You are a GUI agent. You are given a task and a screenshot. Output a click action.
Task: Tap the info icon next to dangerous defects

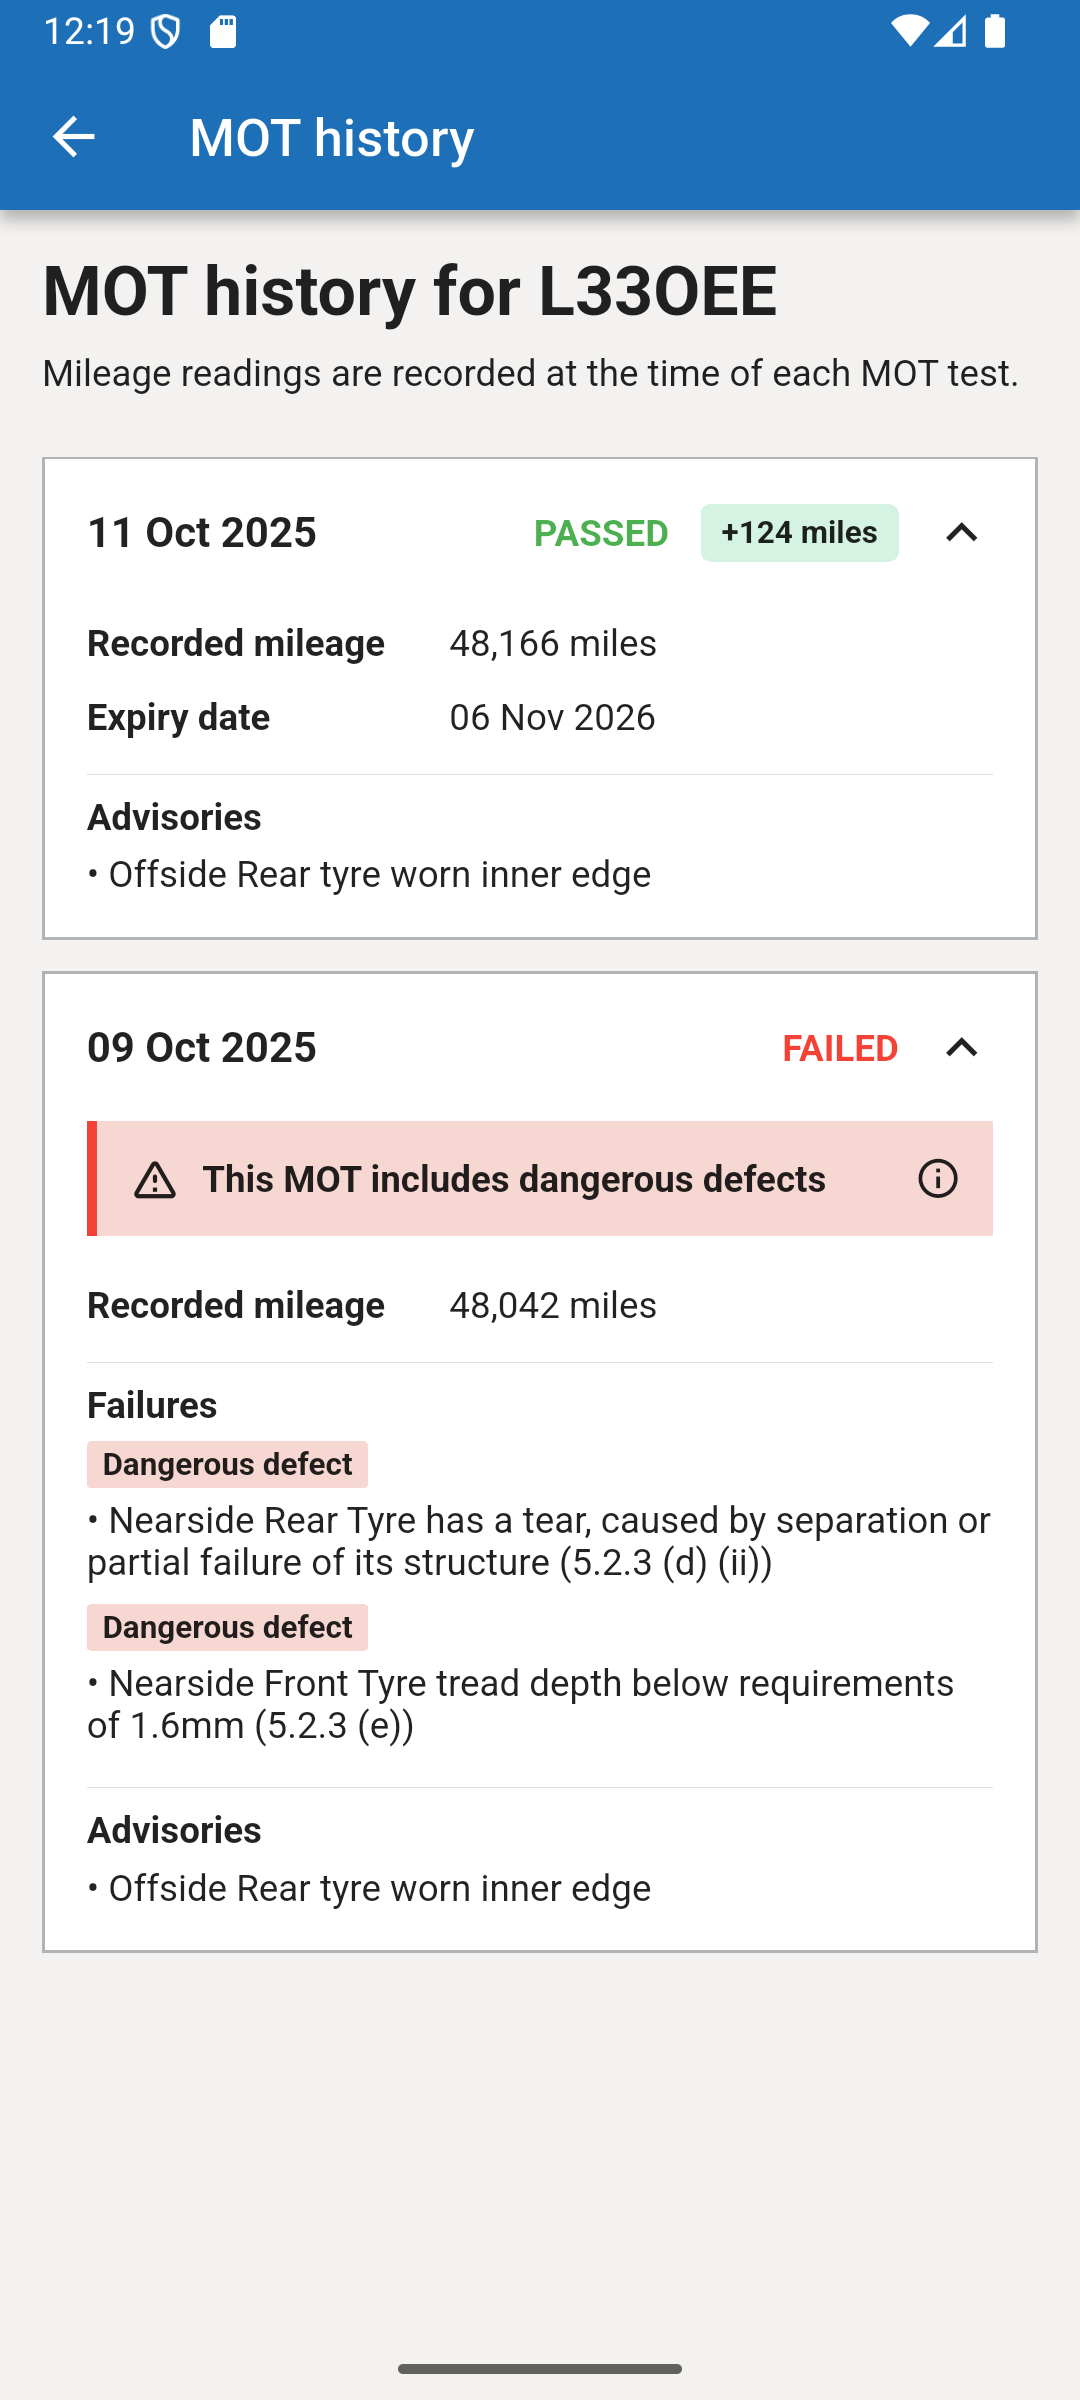click(936, 1178)
